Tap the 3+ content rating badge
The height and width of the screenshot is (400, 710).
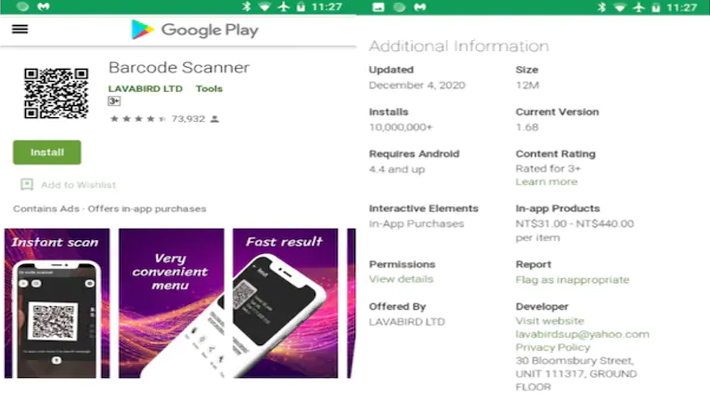click(115, 102)
